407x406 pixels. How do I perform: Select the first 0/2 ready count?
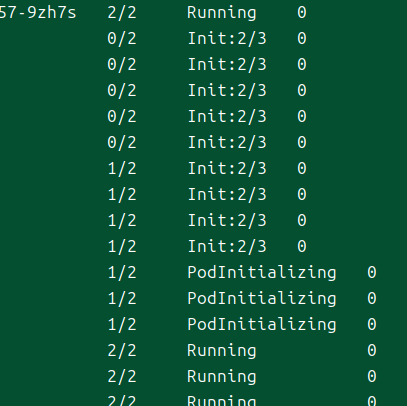(x=122, y=39)
